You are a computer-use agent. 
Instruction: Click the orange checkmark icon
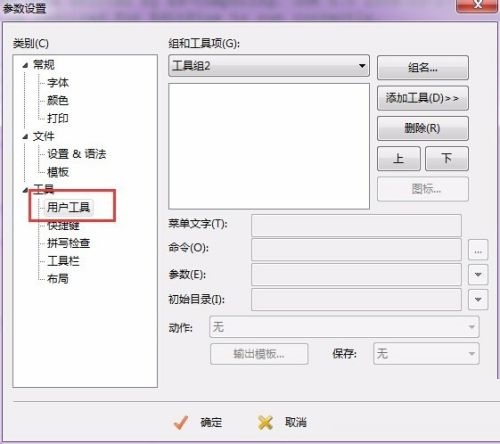pyautogui.click(x=181, y=423)
